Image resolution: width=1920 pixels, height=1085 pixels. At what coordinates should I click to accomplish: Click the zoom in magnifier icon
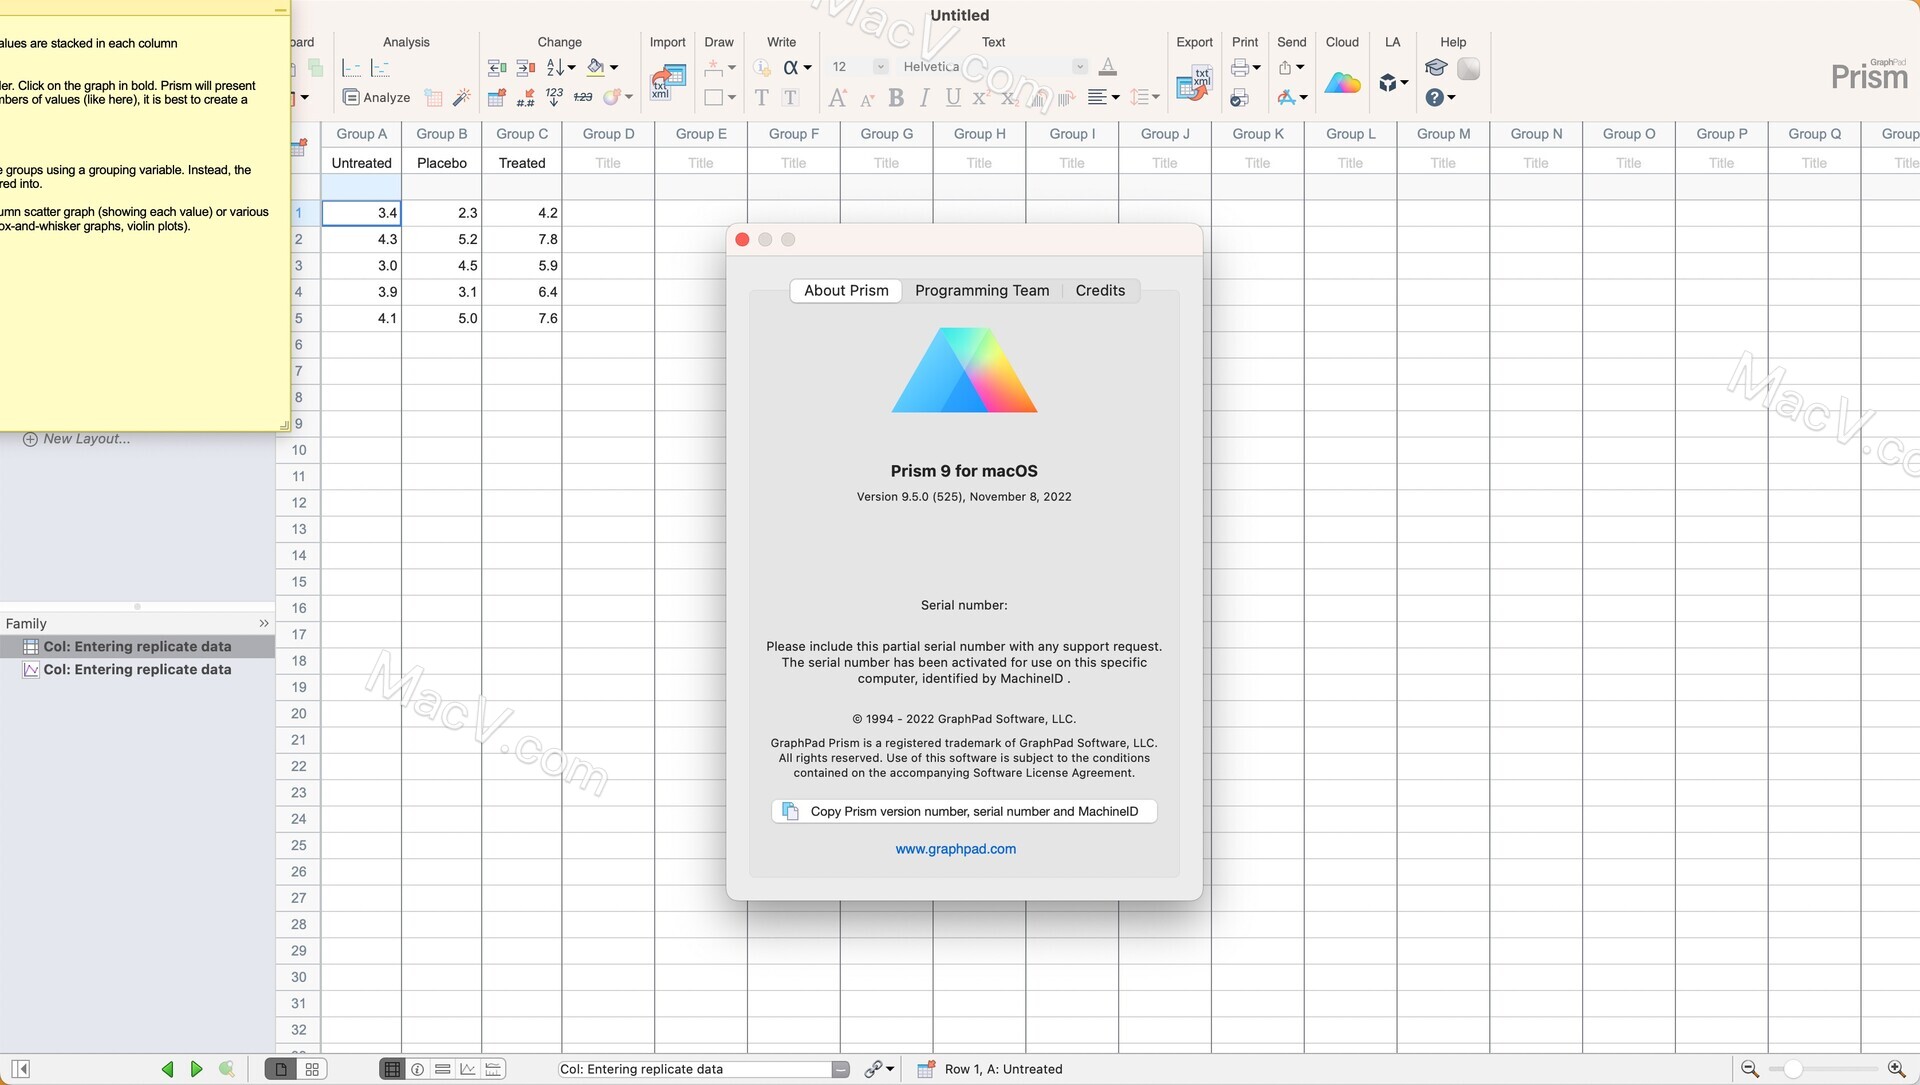point(1895,1069)
